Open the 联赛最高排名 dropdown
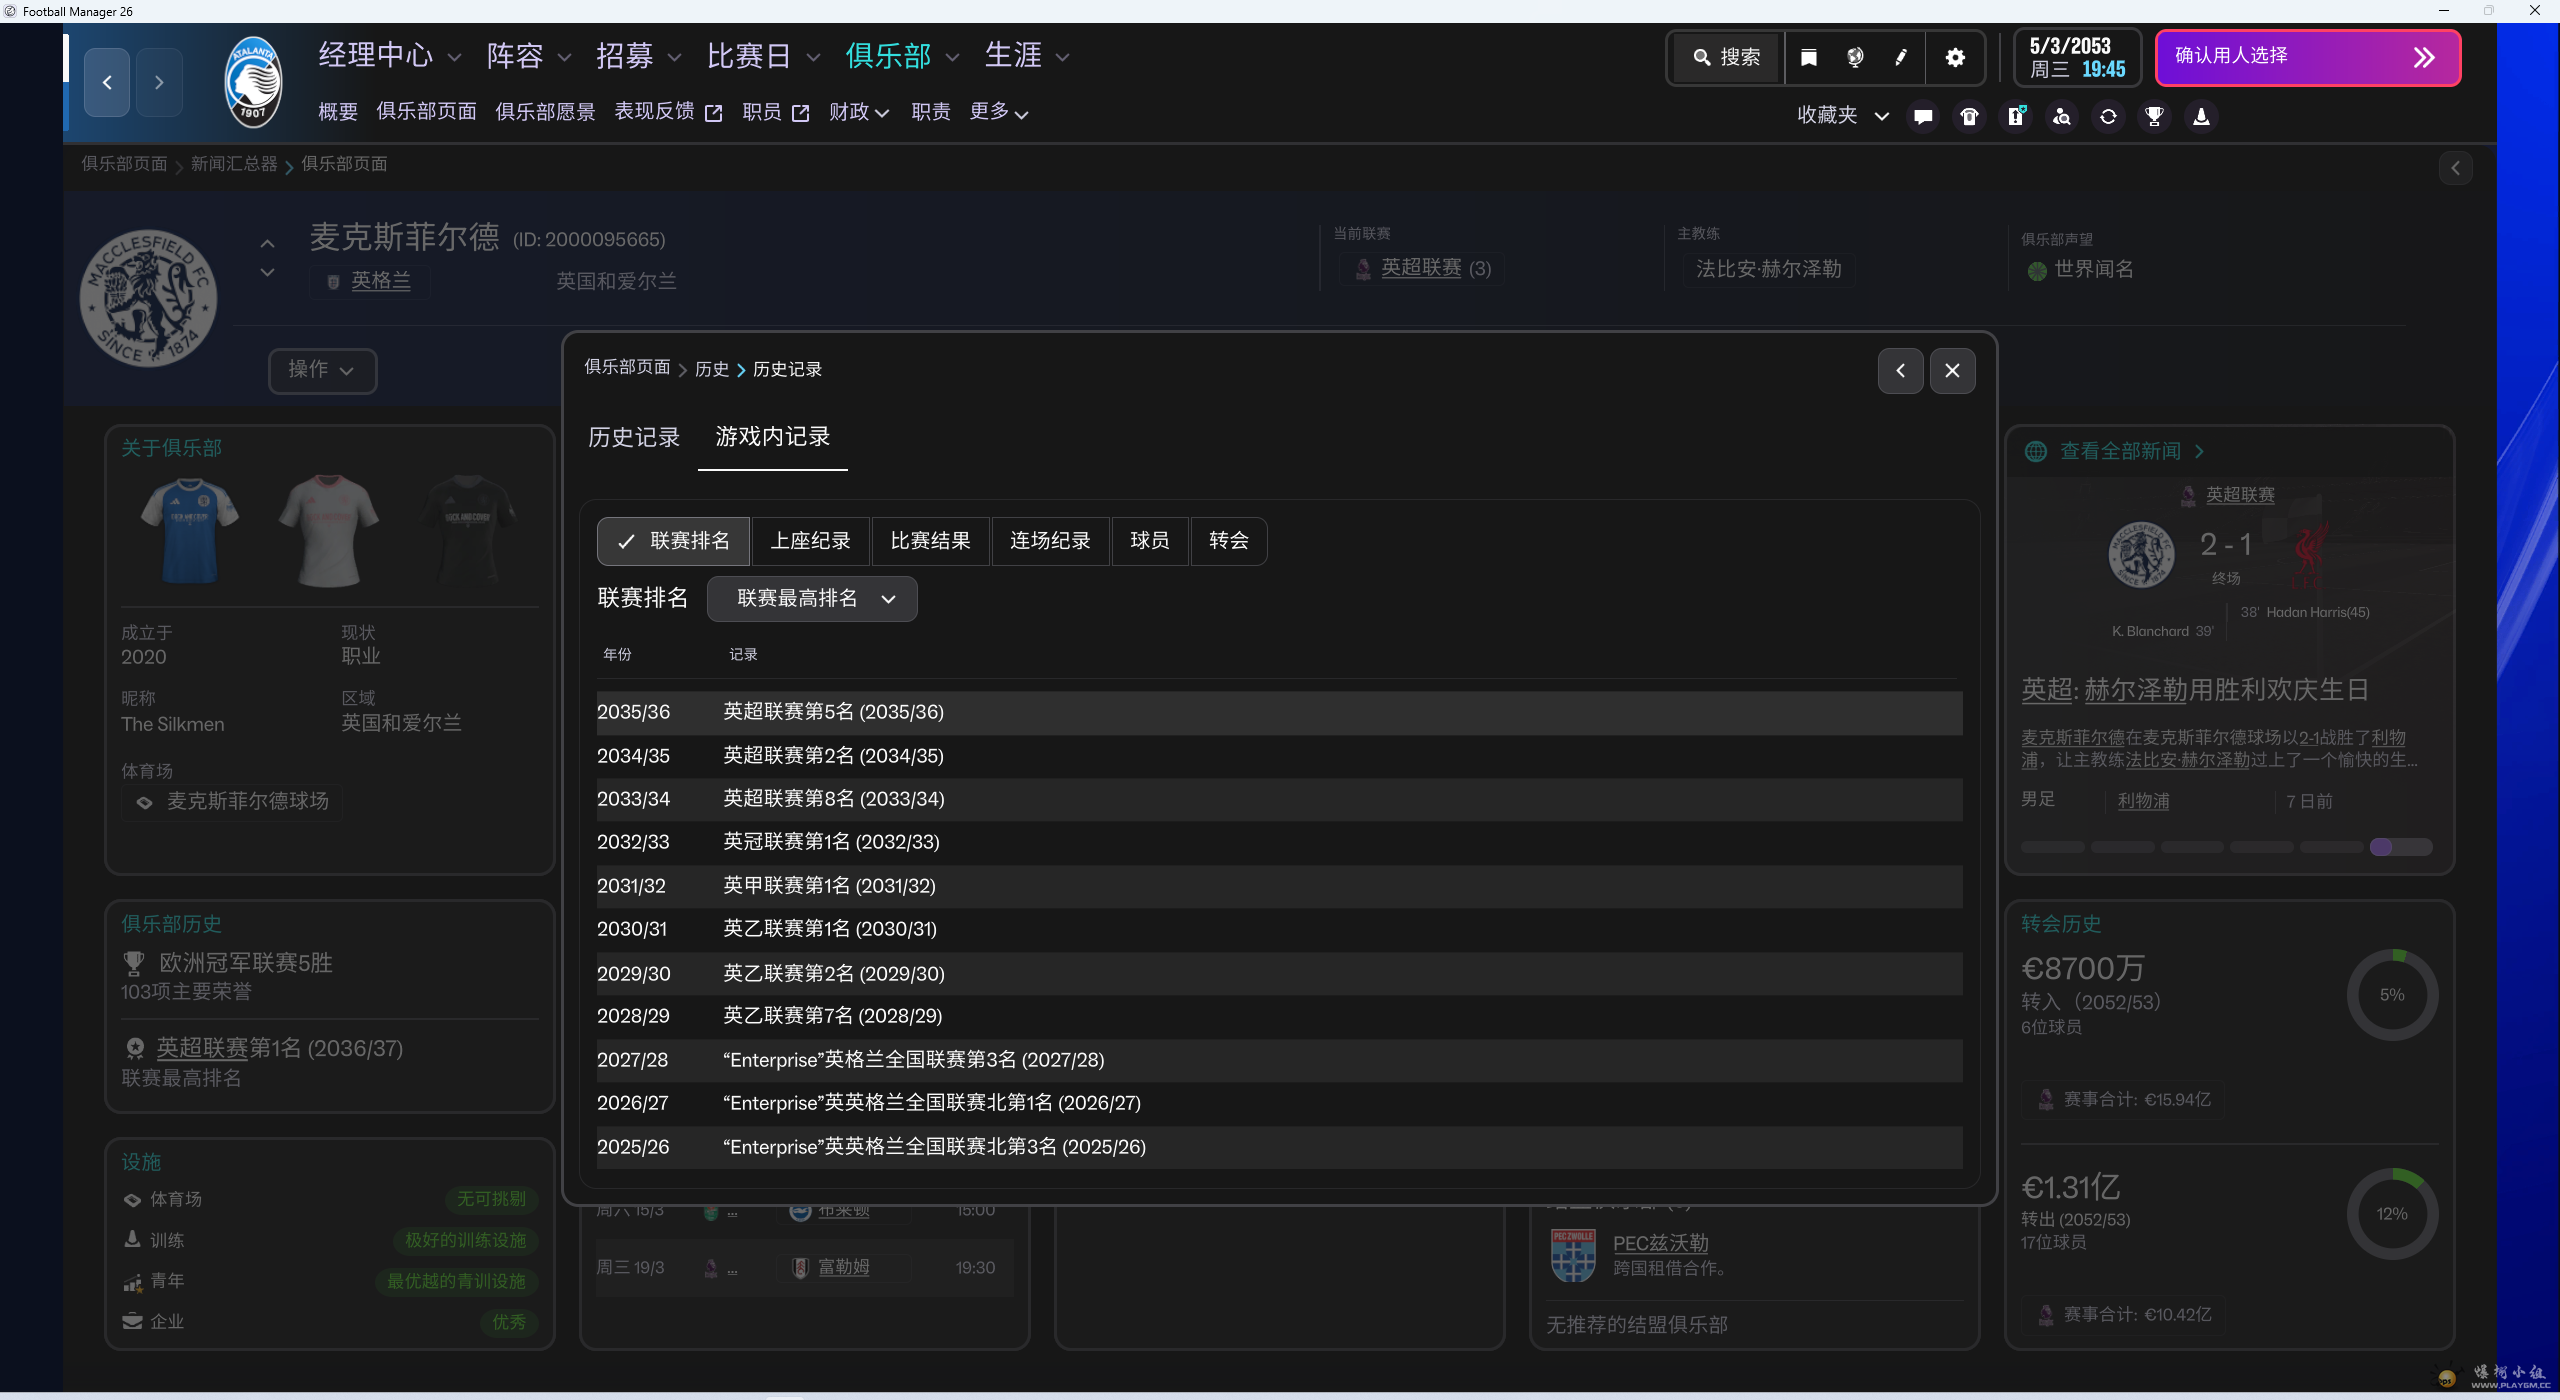Screen dimensions: 2560x1400 point(811,598)
